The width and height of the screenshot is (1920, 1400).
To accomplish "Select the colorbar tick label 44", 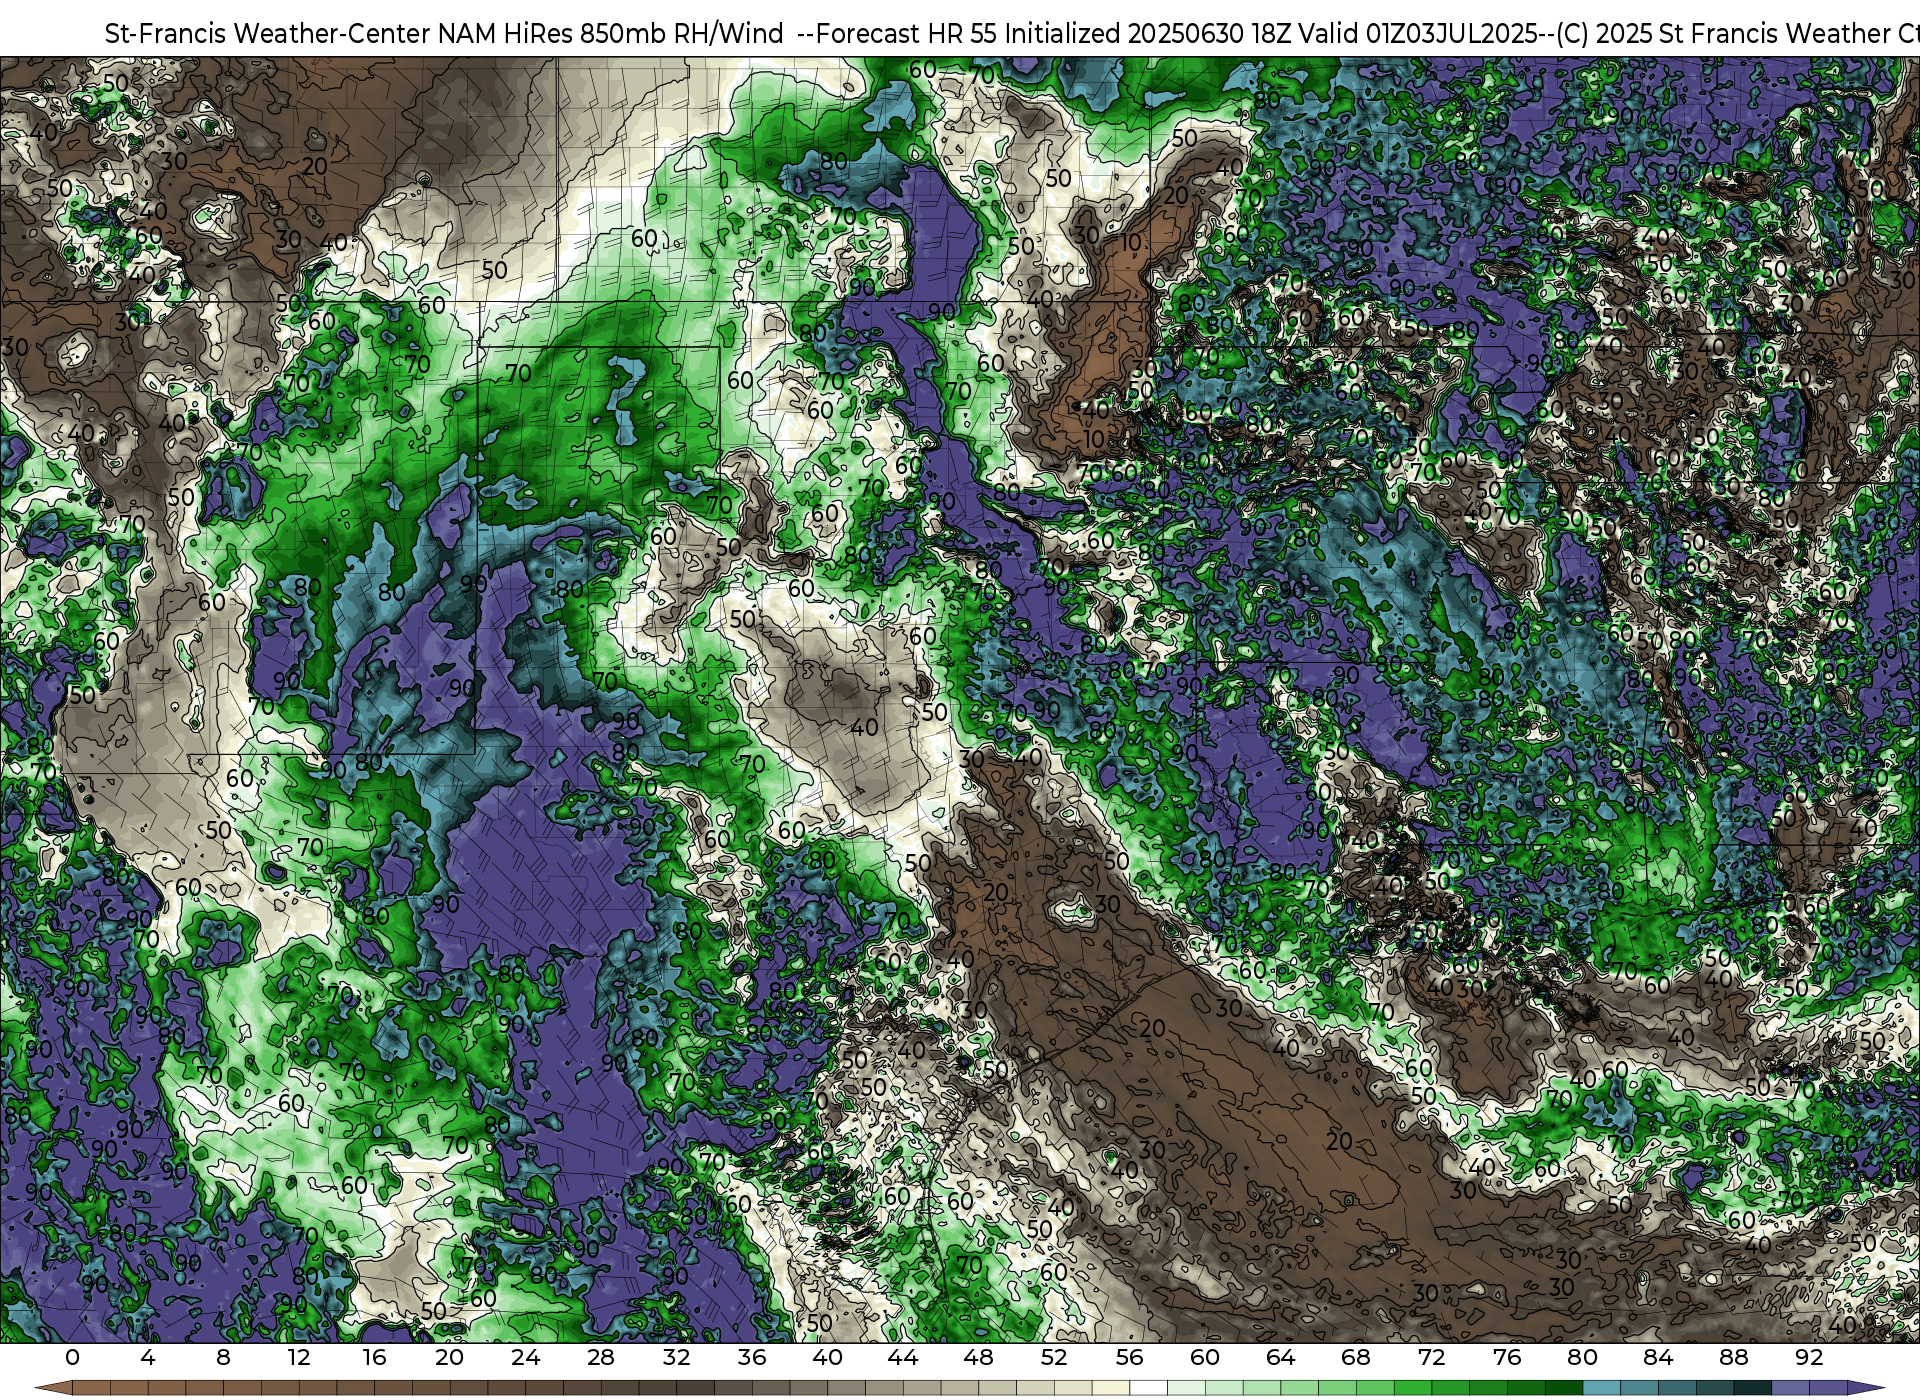I will point(903,1357).
